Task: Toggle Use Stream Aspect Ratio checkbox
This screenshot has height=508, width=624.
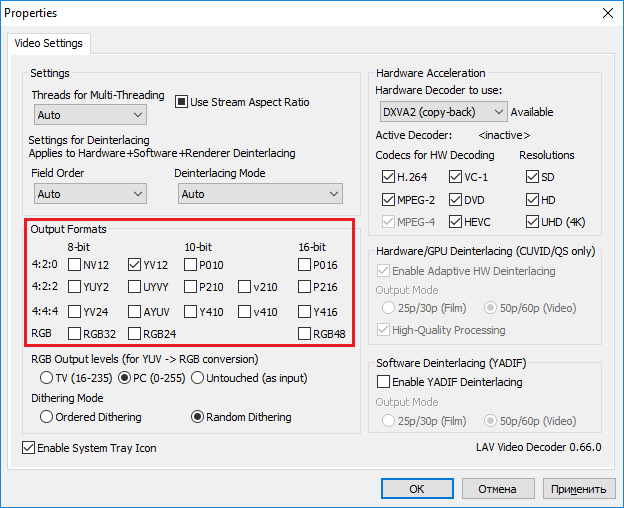Action: (182, 101)
